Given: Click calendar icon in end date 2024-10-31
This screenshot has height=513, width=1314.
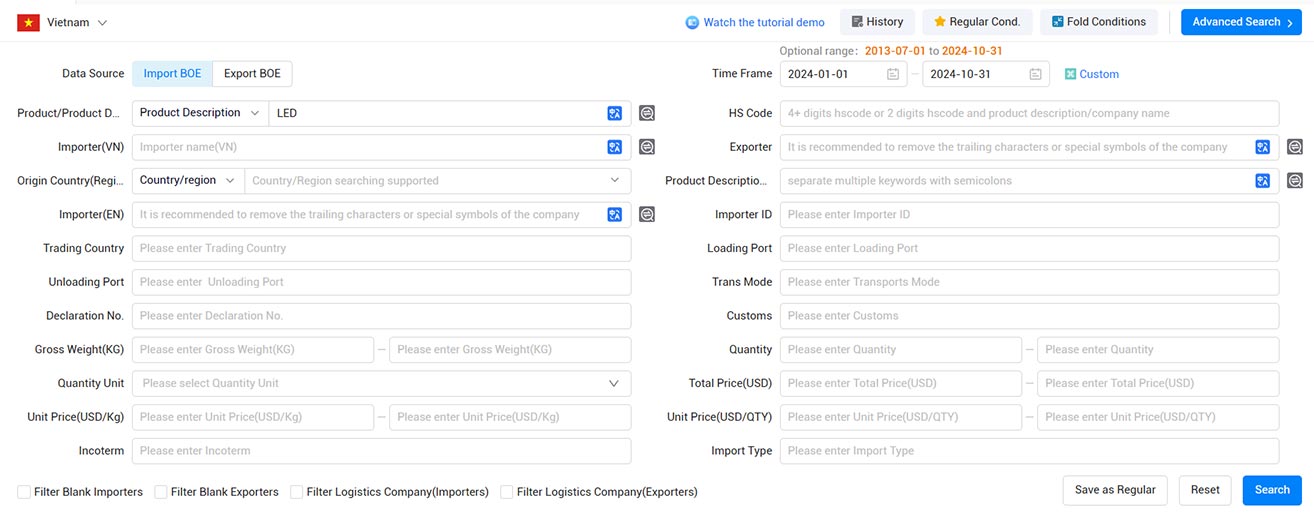Looking at the screenshot, I should click(x=1035, y=74).
